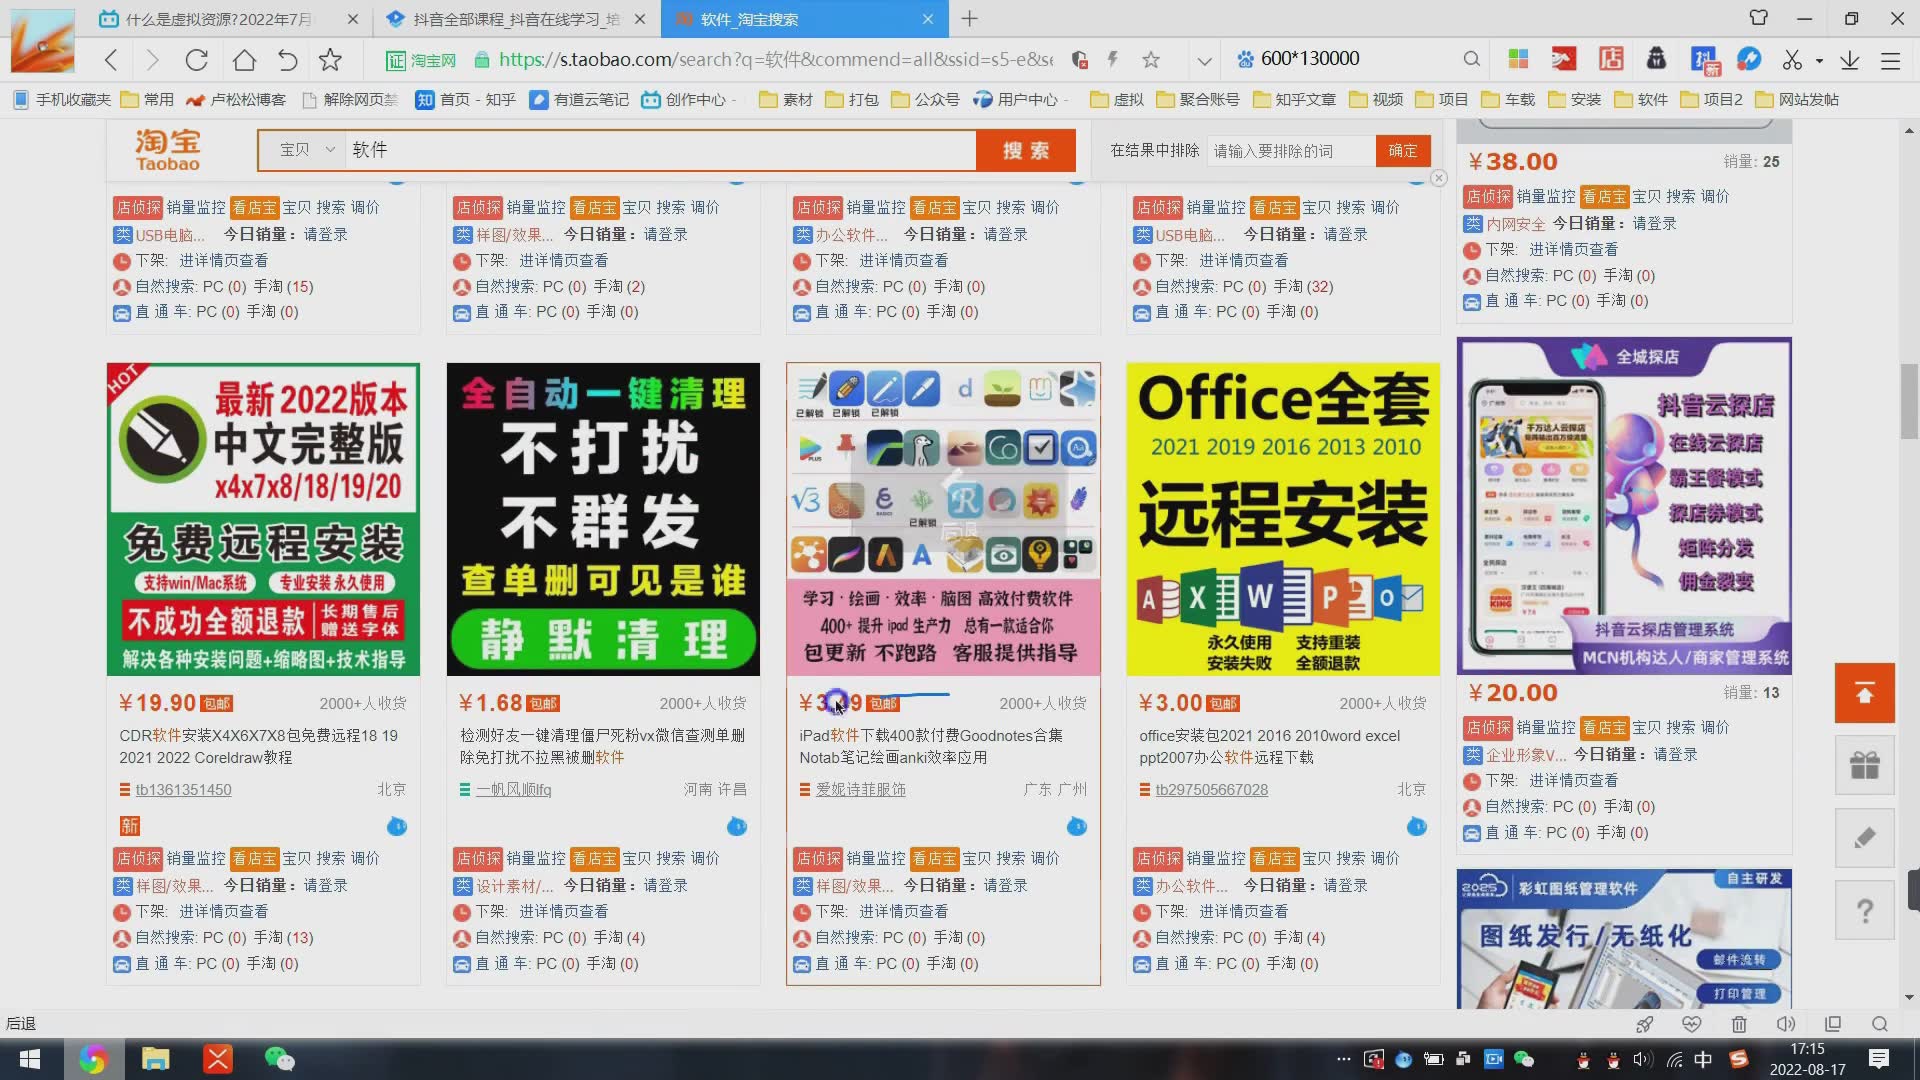Screen dimensions: 1920x1080
Task: Click the 确定 exclude-words button
Action: tap(1403, 150)
